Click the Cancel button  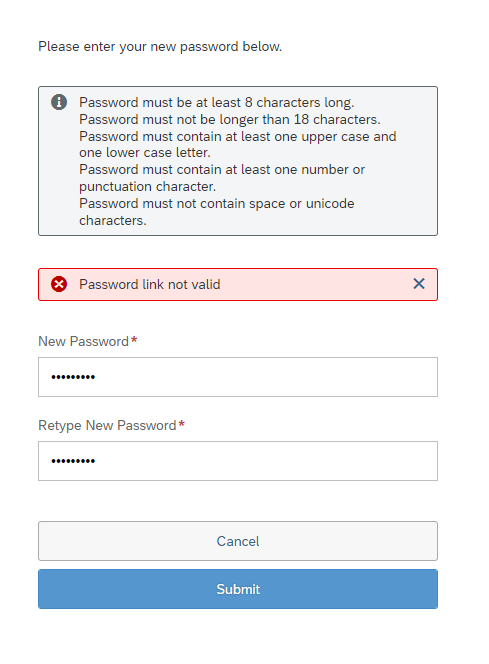238,541
